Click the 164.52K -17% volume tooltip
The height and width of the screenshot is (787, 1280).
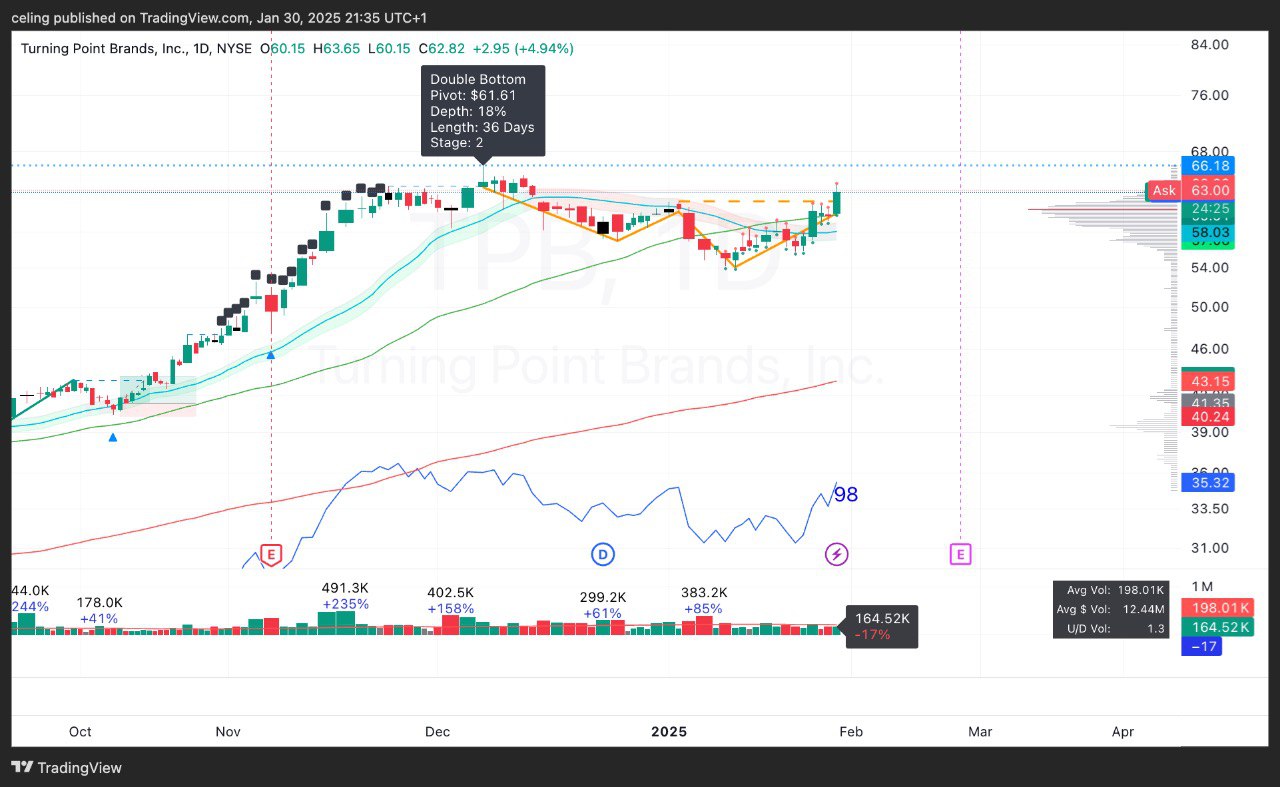pyautogui.click(x=881, y=627)
